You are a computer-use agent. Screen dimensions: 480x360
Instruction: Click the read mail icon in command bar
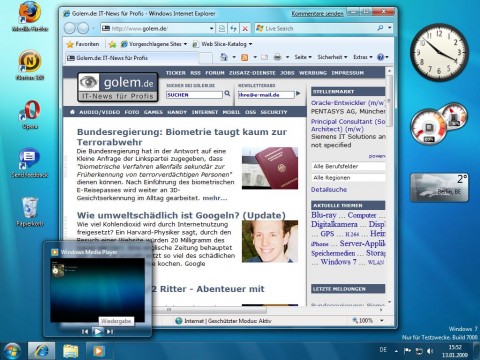[264, 57]
